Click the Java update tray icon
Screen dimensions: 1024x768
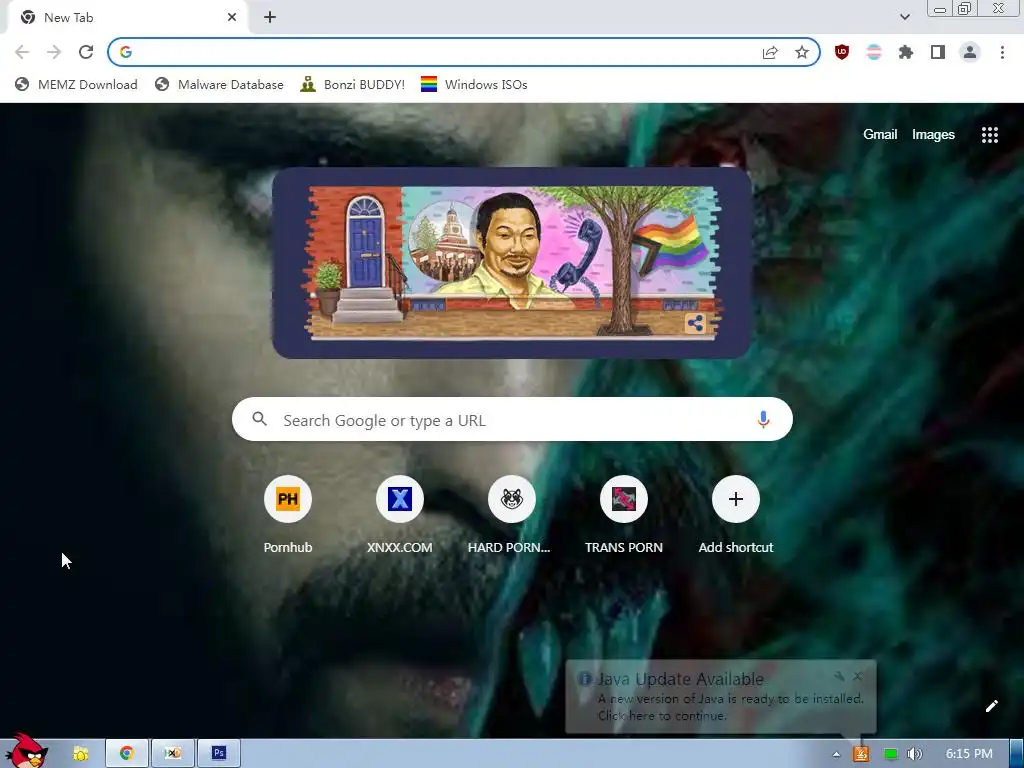(x=861, y=754)
